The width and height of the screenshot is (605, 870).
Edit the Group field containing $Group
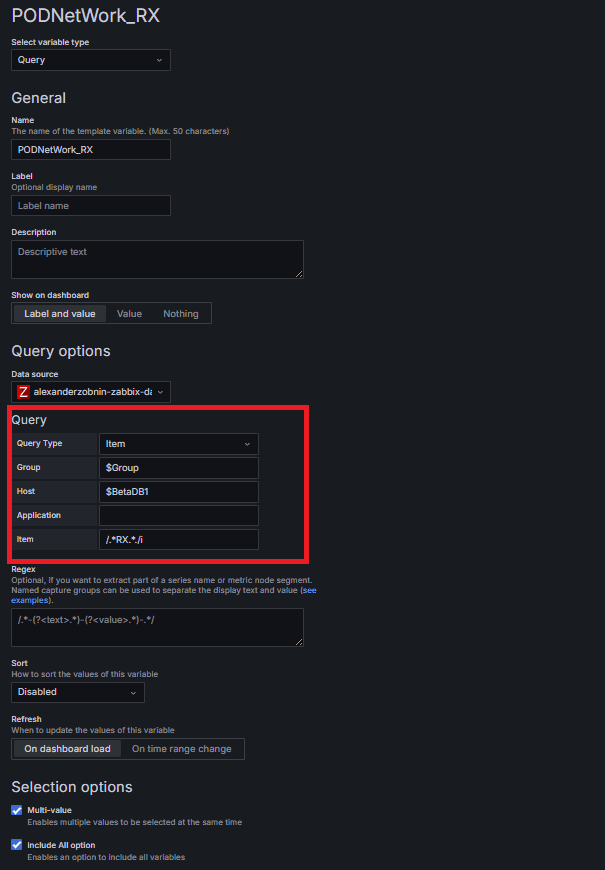[178, 468]
